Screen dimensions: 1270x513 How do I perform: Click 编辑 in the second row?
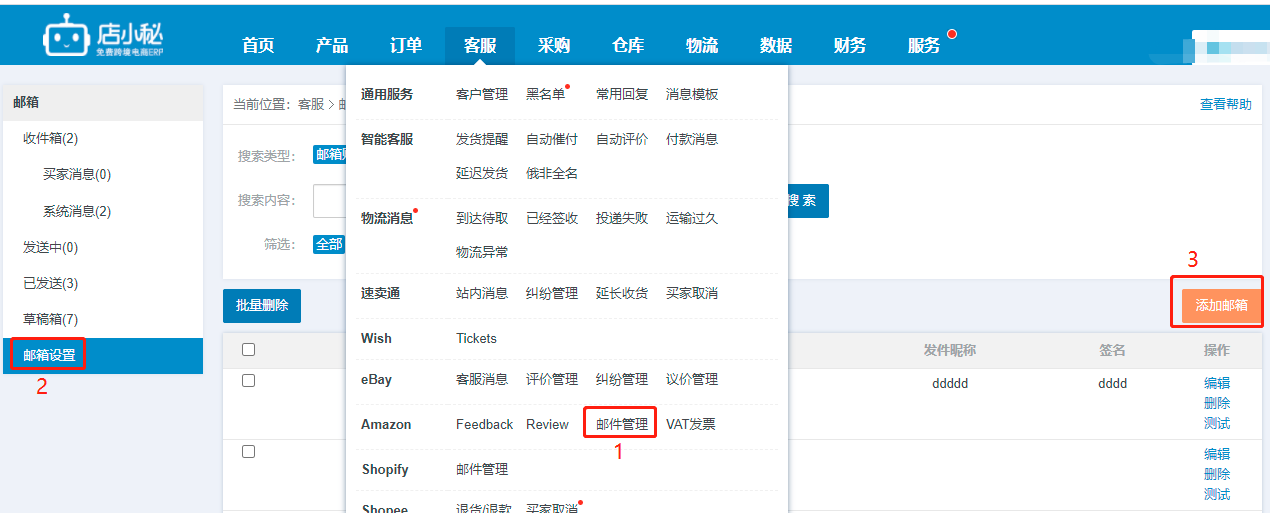point(1217,454)
